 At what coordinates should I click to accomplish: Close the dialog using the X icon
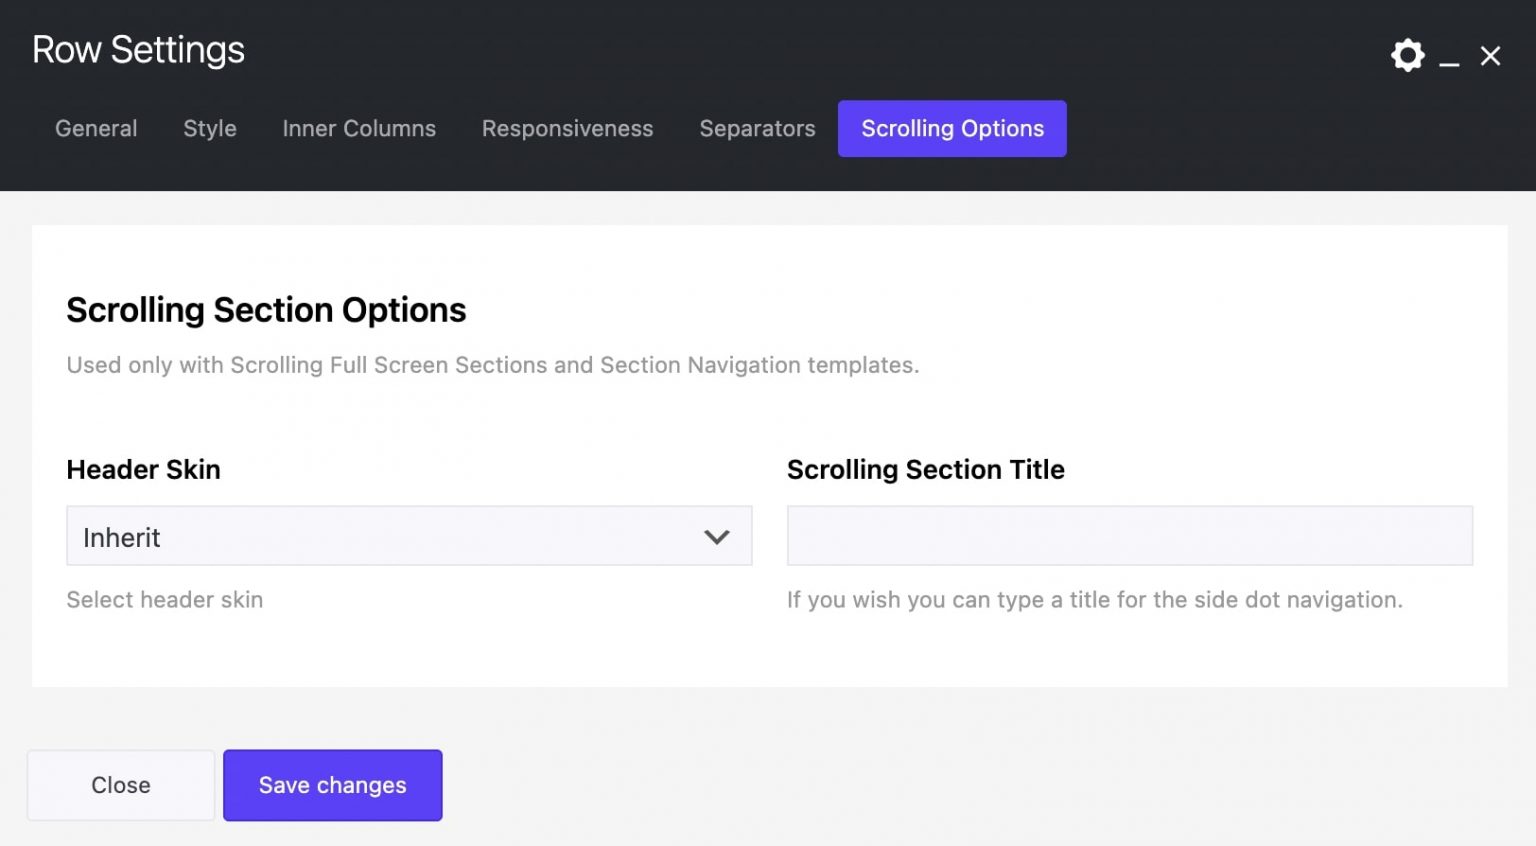[1490, 56]
